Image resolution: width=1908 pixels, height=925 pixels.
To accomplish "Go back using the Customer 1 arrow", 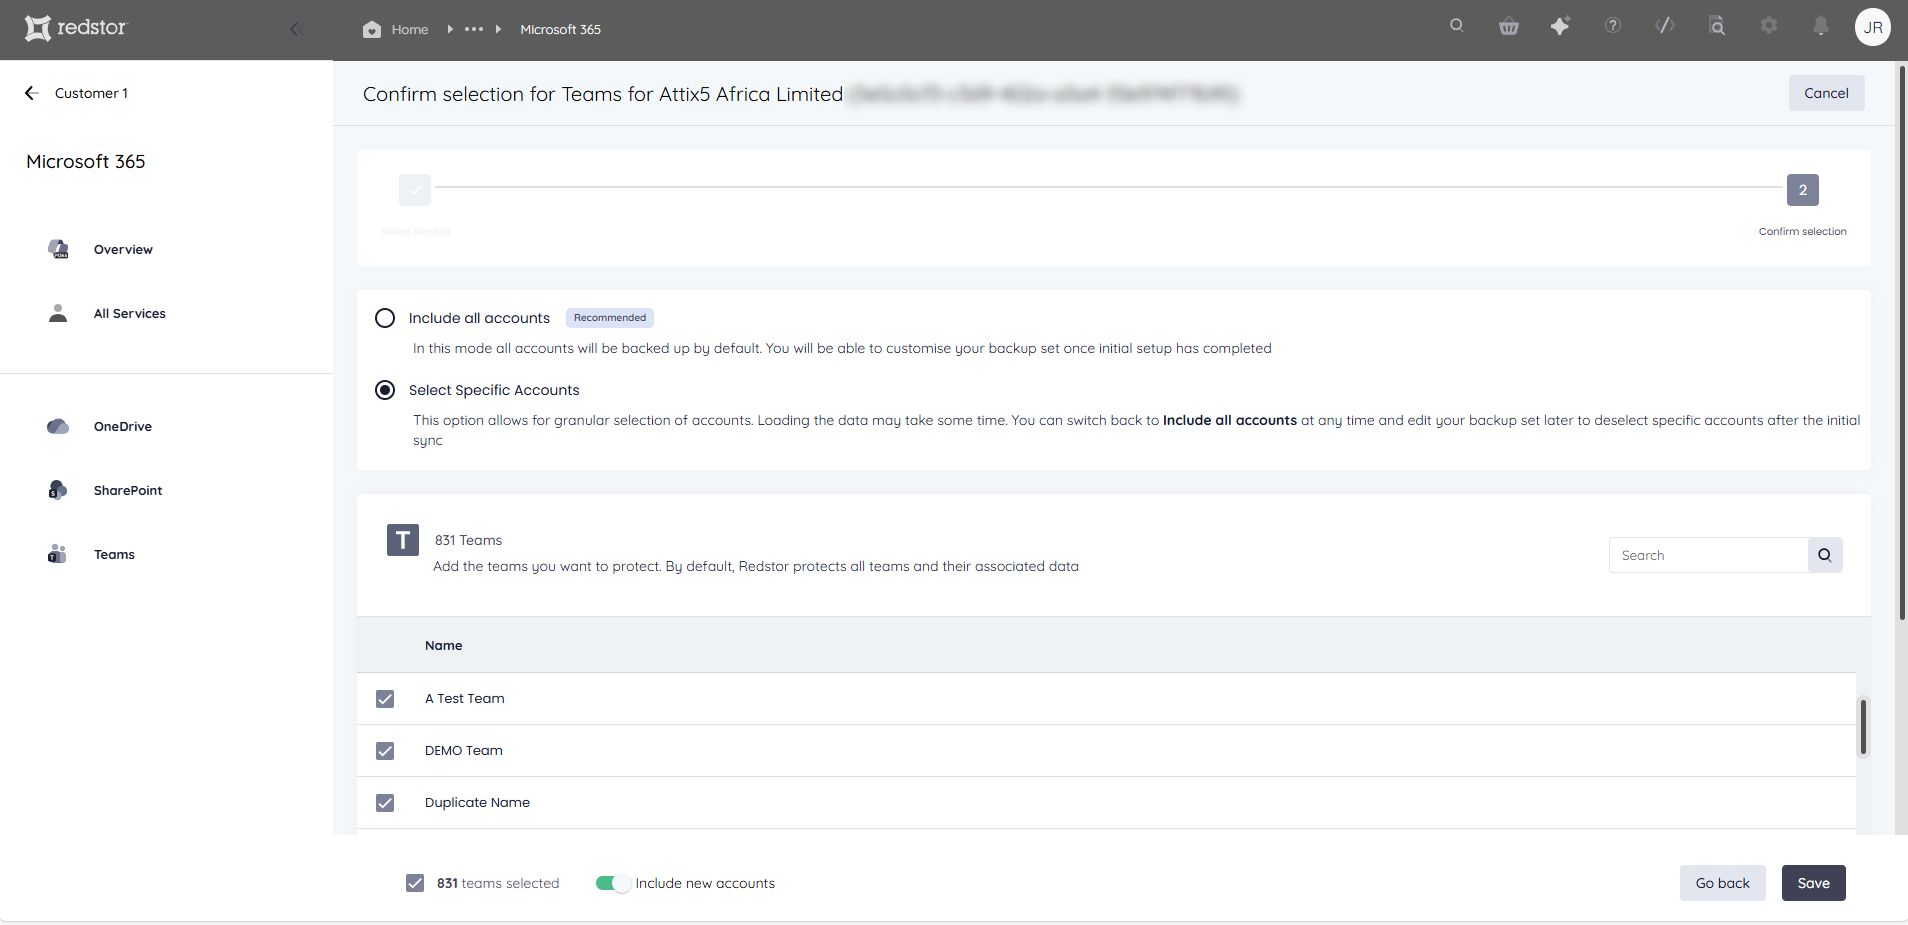I will pos(31,93).
